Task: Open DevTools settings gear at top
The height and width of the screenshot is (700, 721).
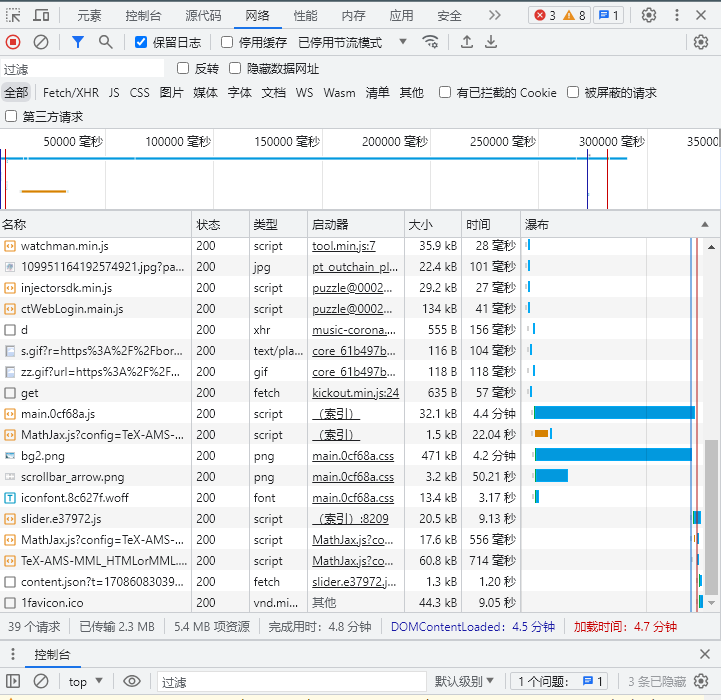Action: click(x=649, y=15)
